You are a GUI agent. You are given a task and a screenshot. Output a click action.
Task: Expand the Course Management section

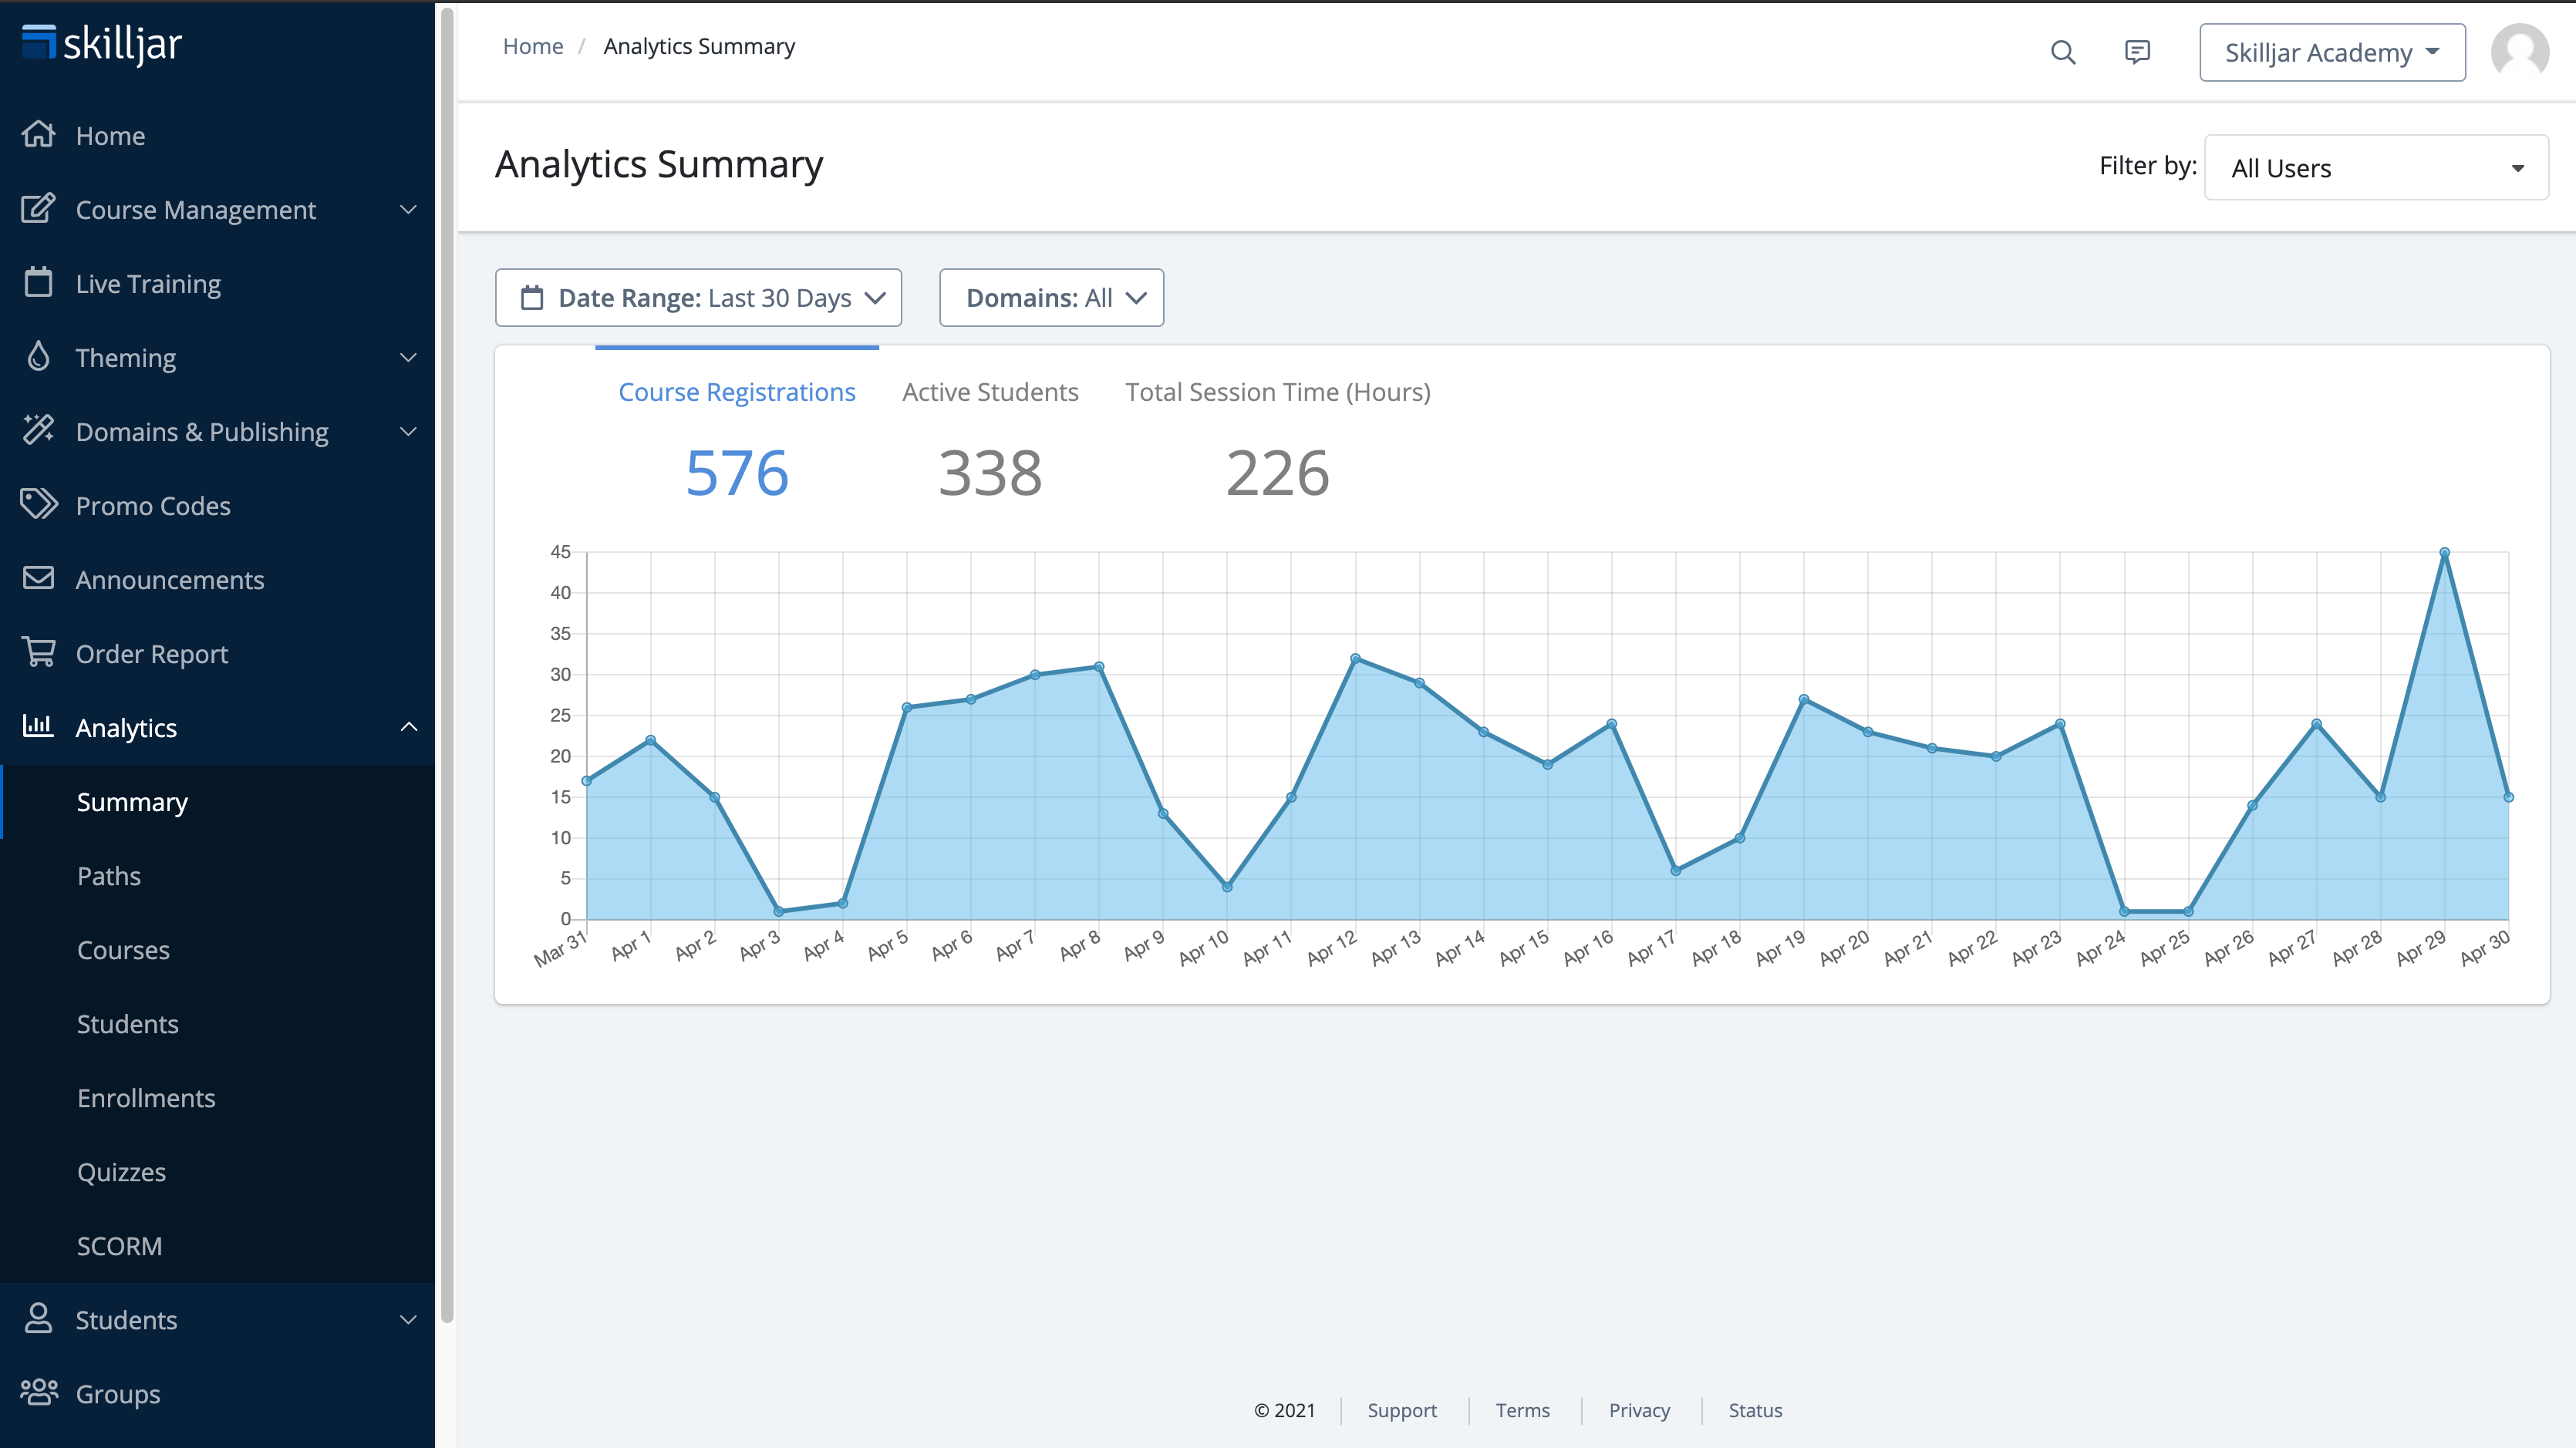tap(408, 209)
